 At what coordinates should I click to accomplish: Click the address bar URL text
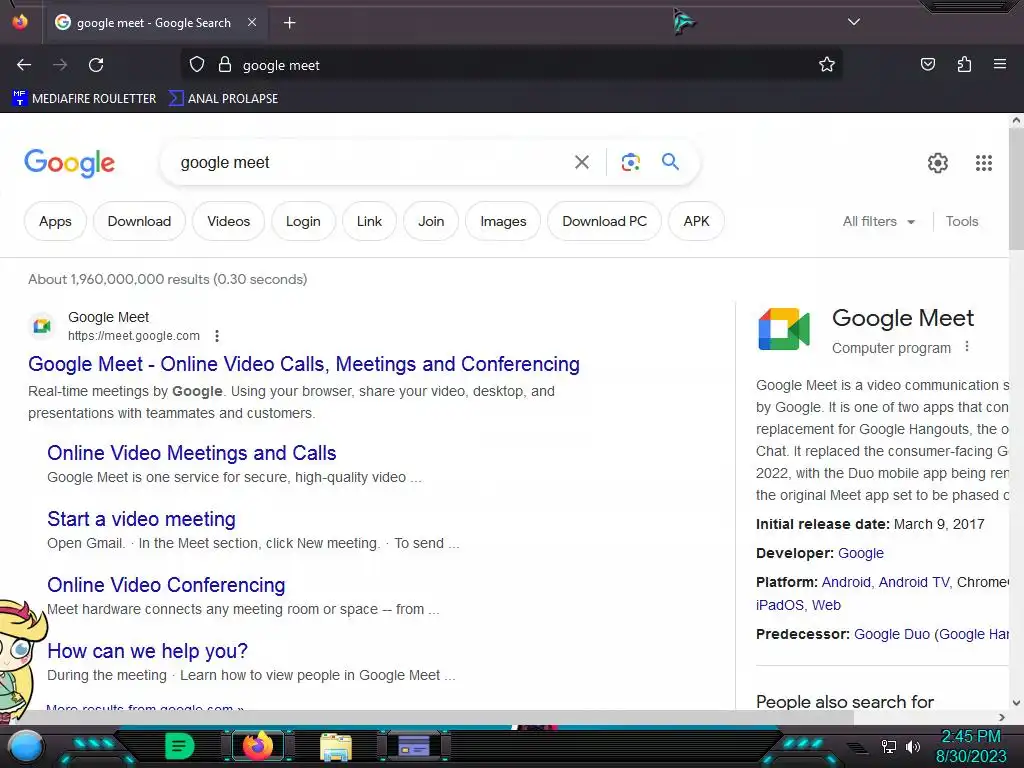(x=281, y=65)
